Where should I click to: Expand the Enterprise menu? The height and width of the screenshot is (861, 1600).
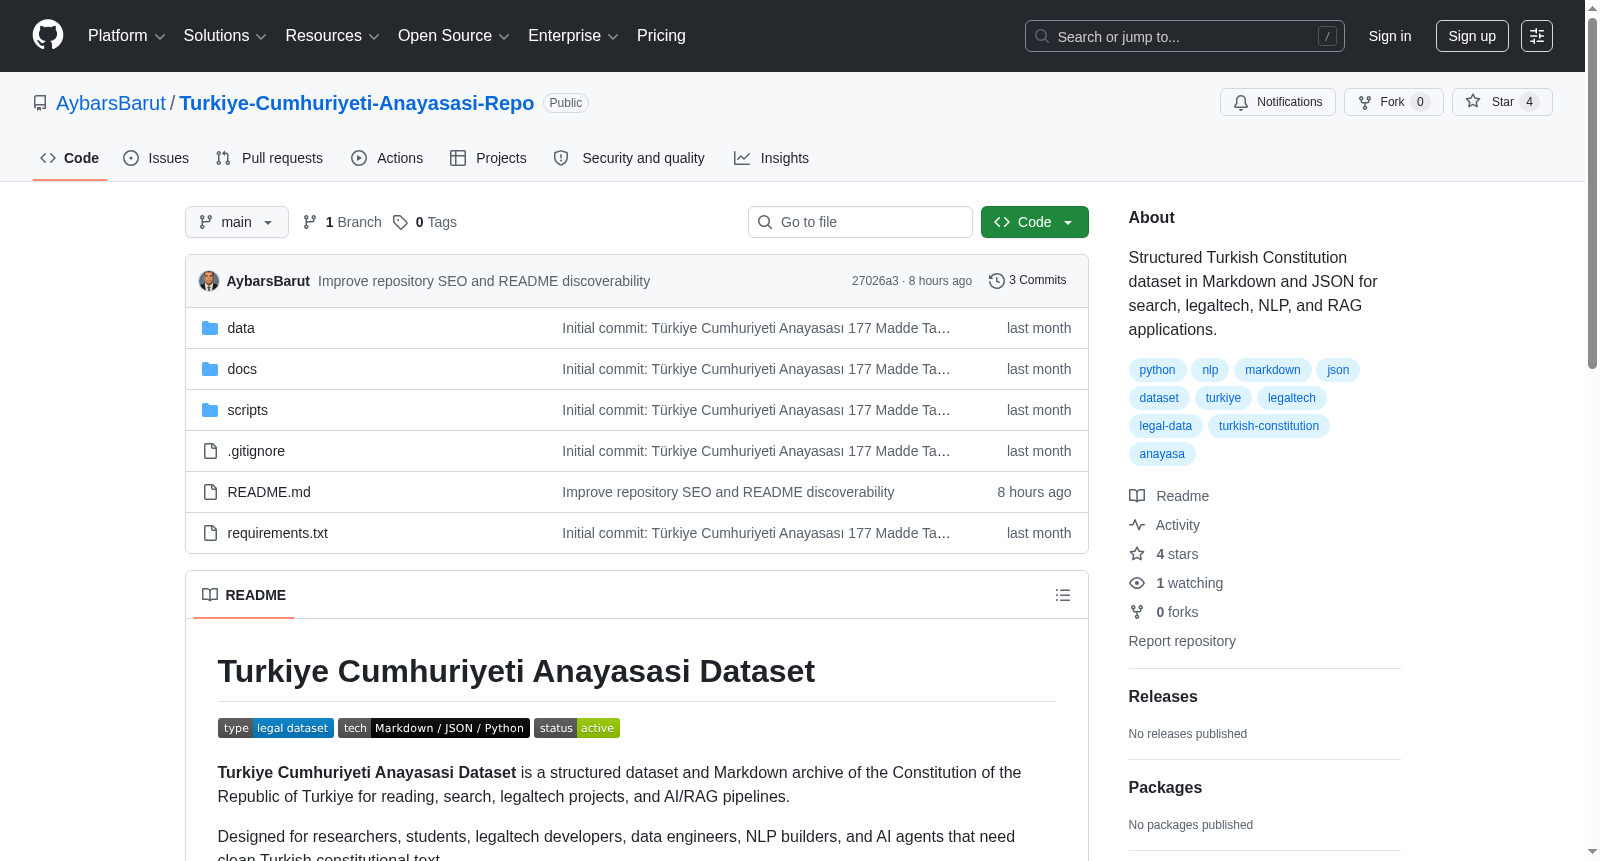click(x=573, y=36)
